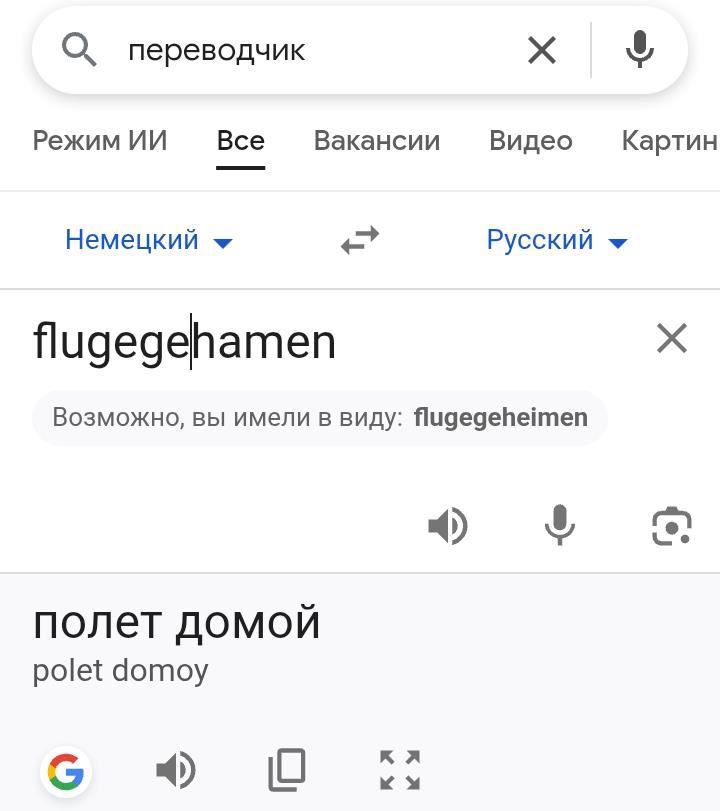
Task: Swap Немецкий and Русский languages
Action: coord(360,240)
